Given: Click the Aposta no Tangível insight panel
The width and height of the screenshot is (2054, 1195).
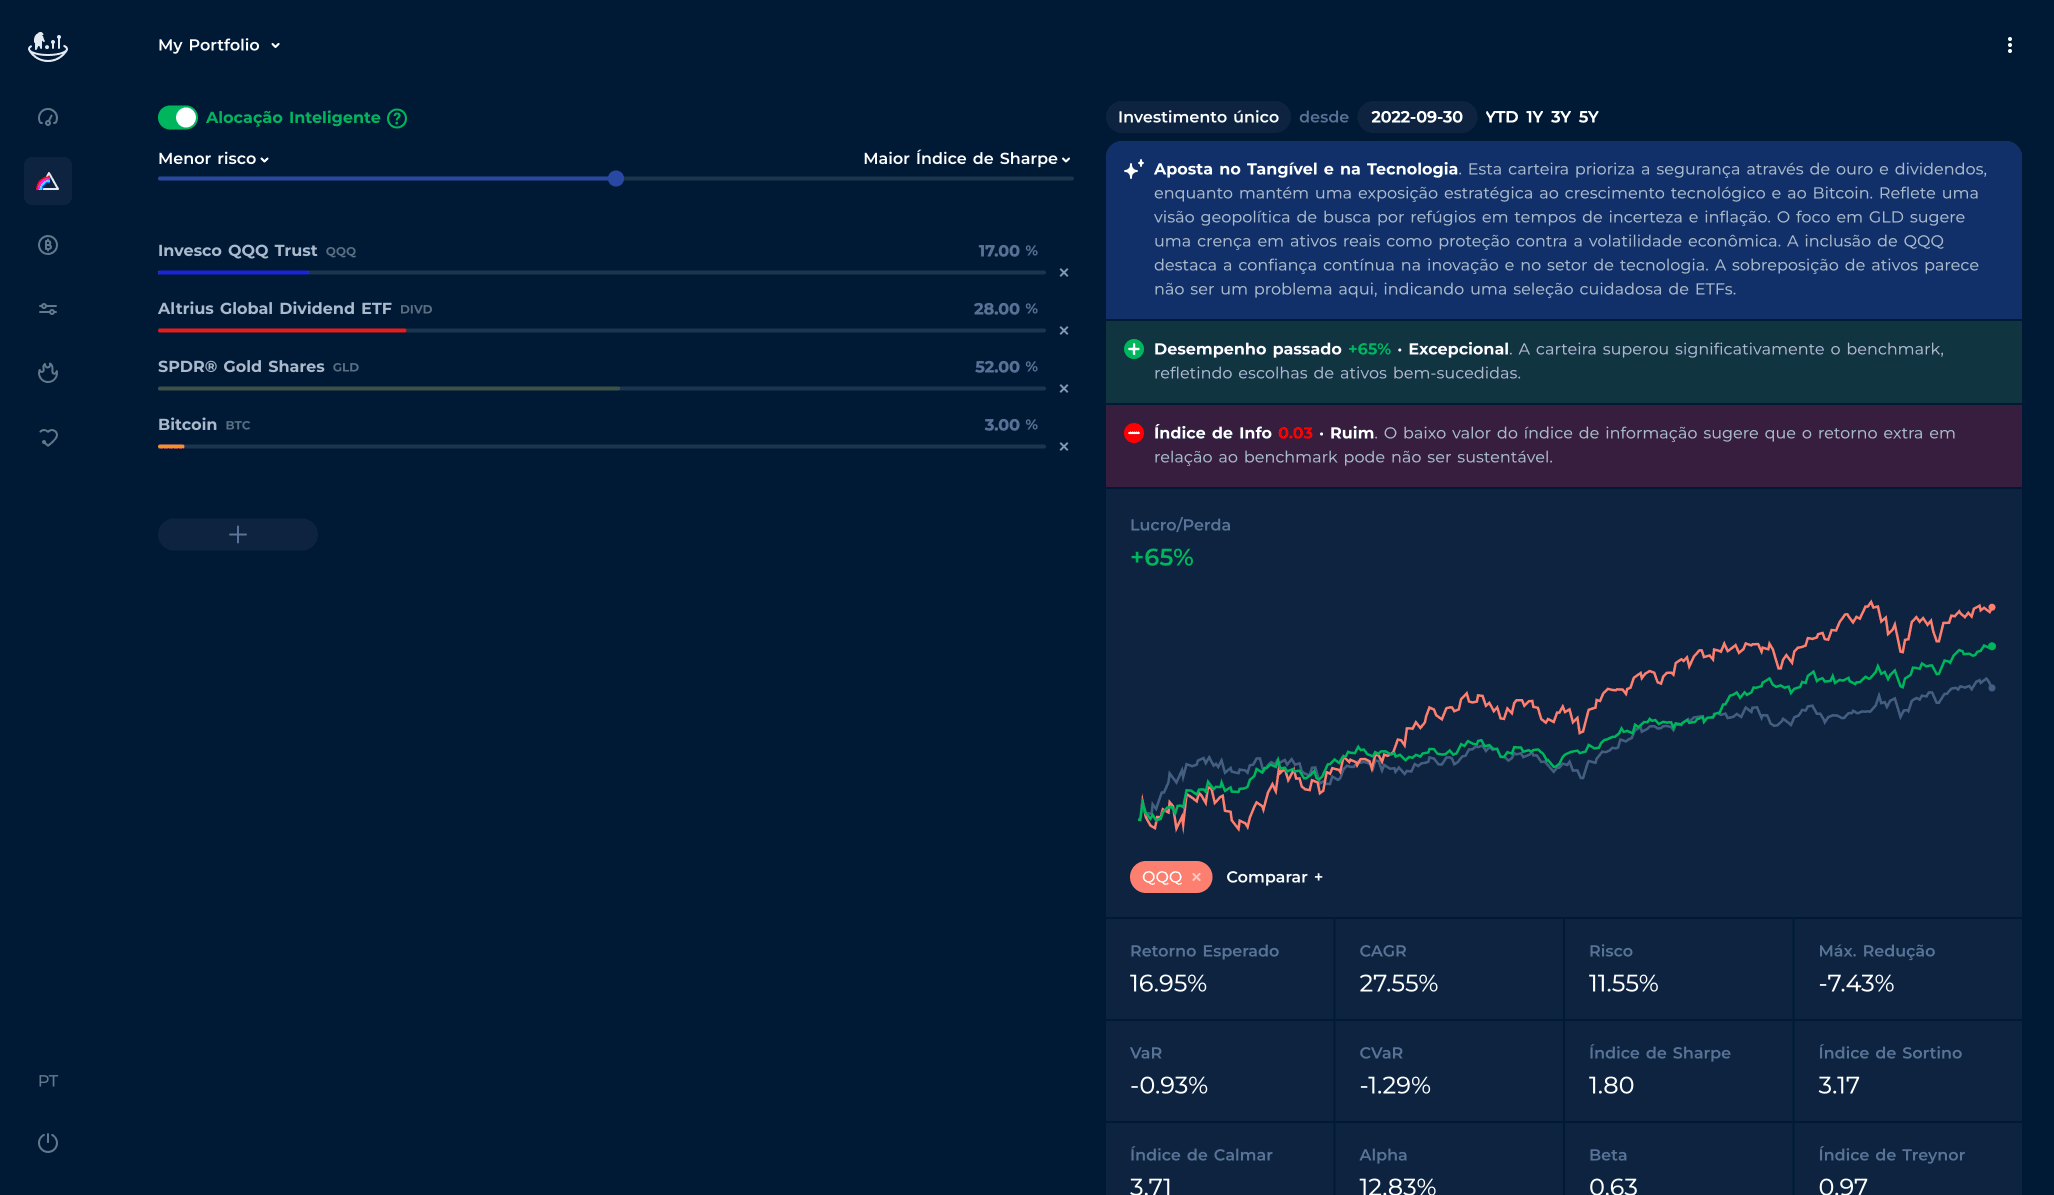Looking at the screenshot, I should [x=1564, y=230].
